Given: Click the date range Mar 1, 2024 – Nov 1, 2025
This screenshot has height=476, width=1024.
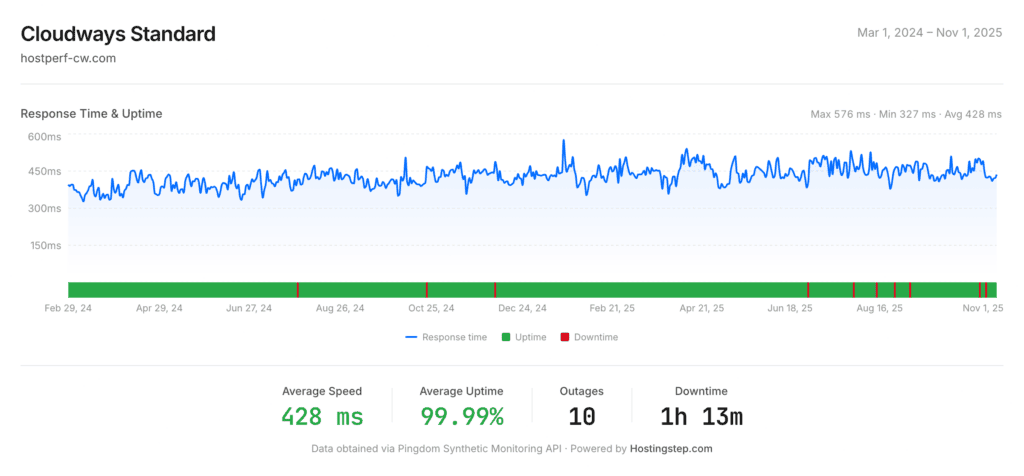Looking at the screenshot, I should pos(929,33).
